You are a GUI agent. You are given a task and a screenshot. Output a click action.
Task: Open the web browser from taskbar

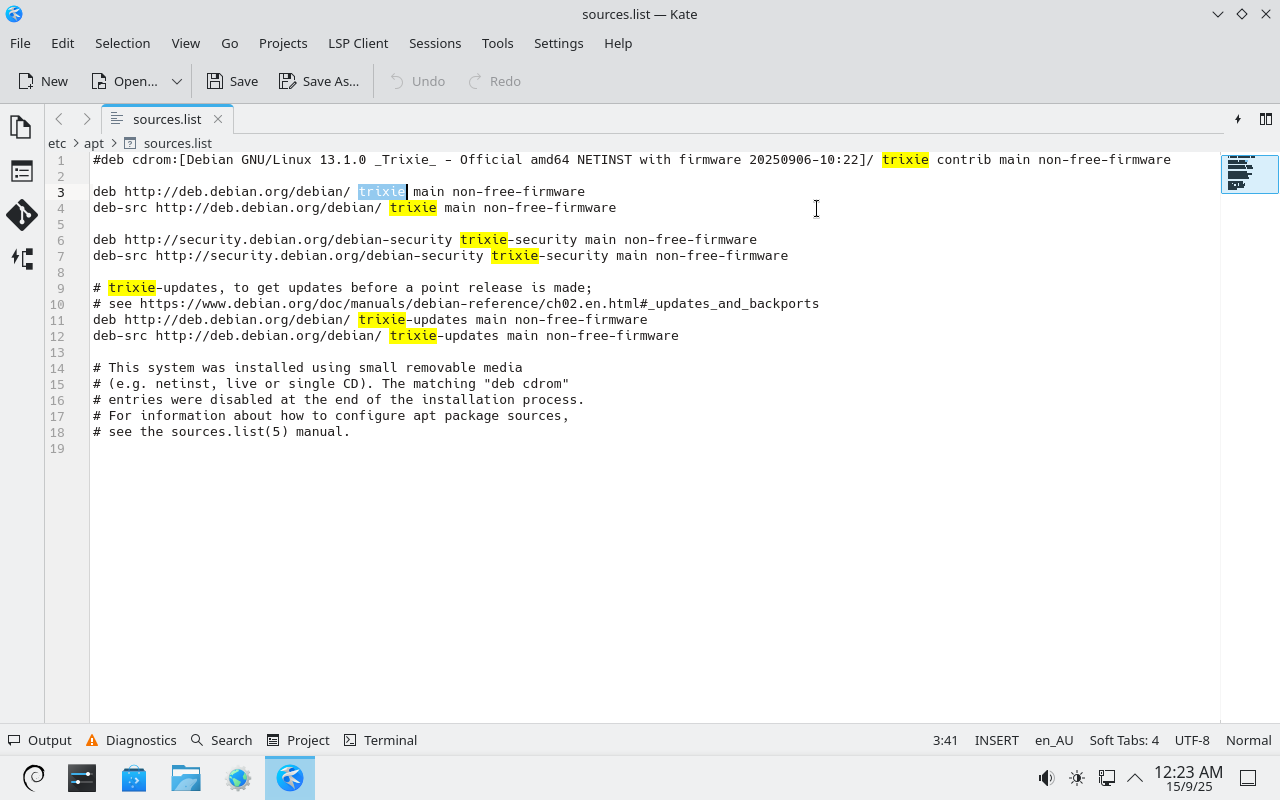238,778
